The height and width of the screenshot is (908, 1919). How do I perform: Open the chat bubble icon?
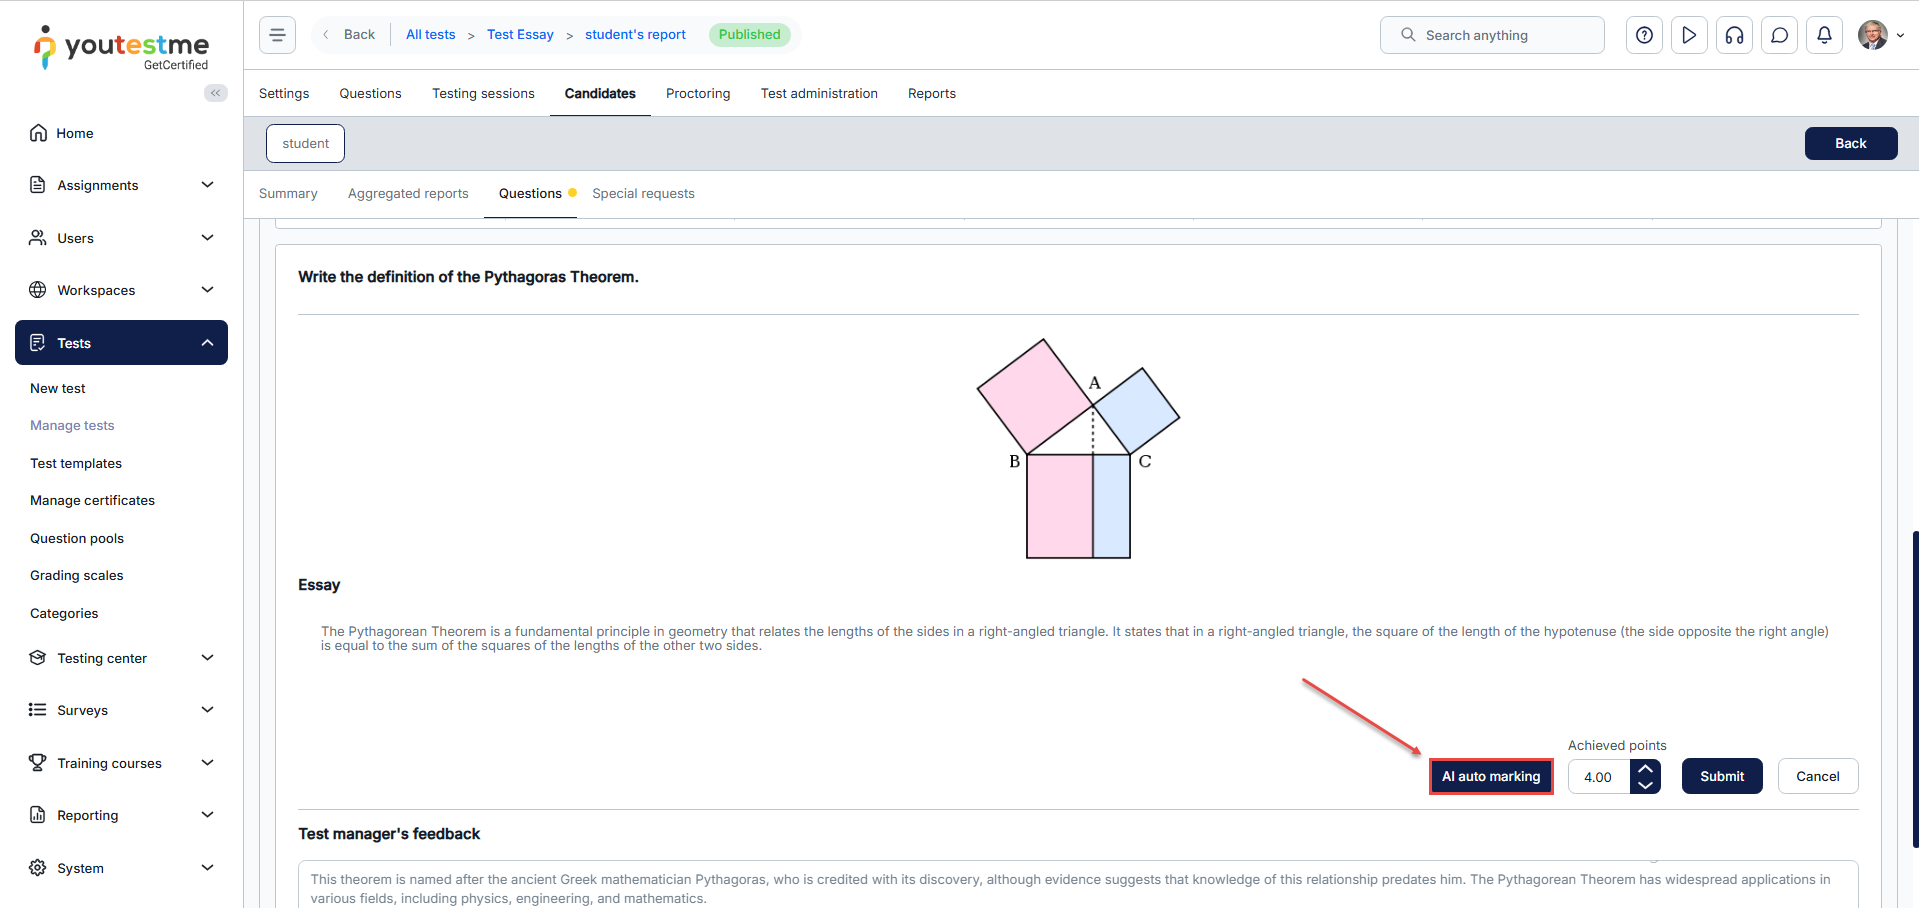click(x=1779, y=35)
